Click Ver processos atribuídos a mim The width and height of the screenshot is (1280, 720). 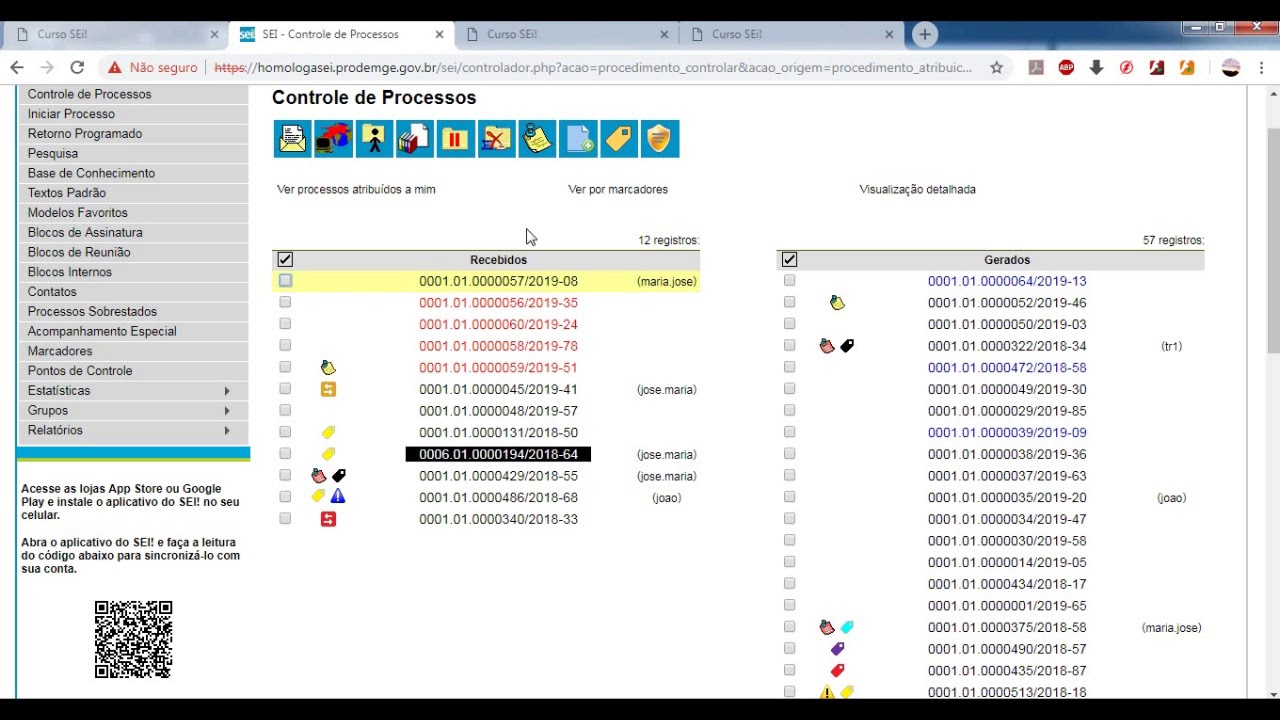pos(356,189)
